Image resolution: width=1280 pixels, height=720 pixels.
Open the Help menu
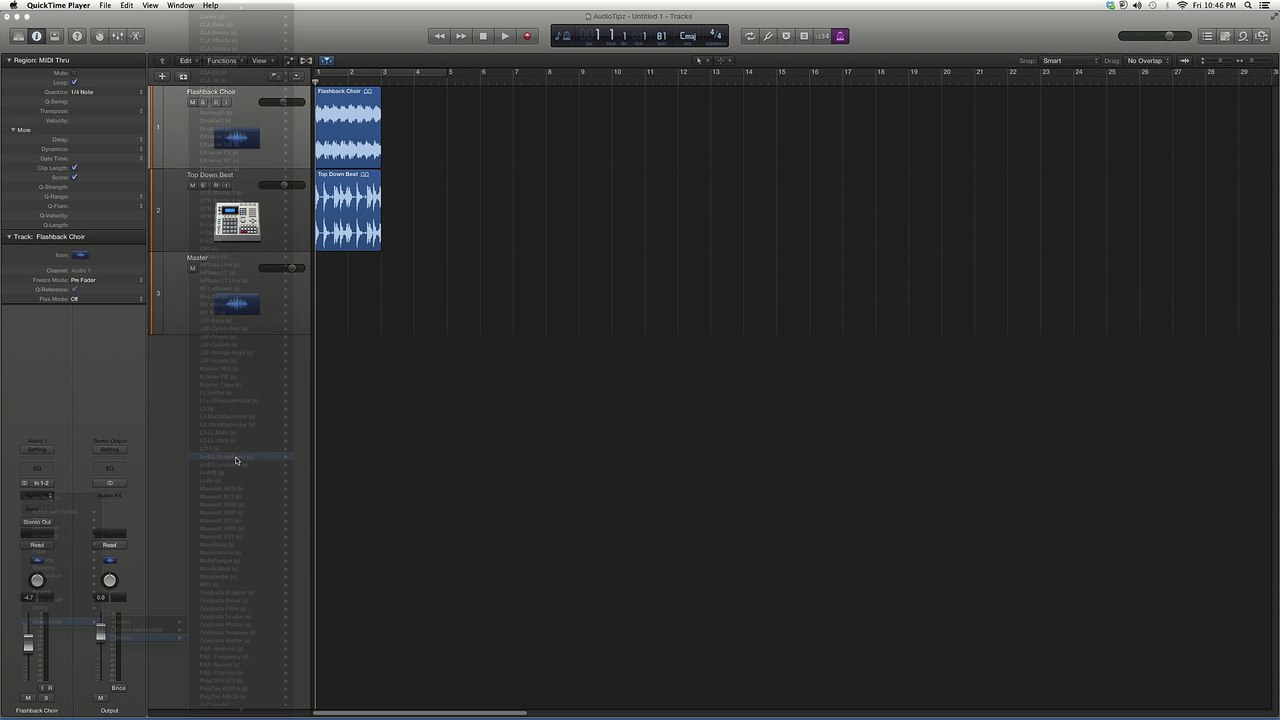(211, 5)
